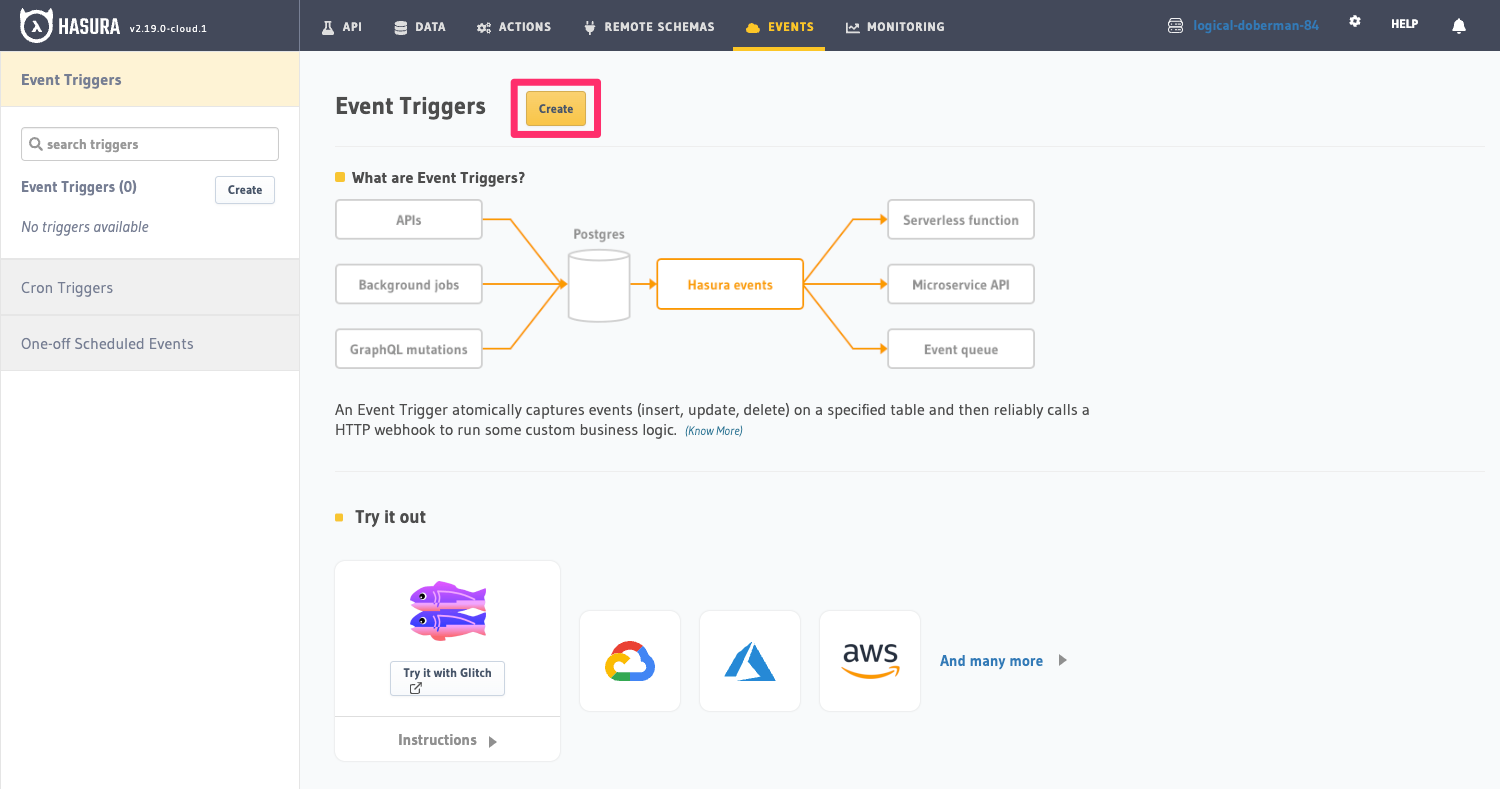Open the API tab
This screenshot has height=792, width=1500.
[342, 27]
